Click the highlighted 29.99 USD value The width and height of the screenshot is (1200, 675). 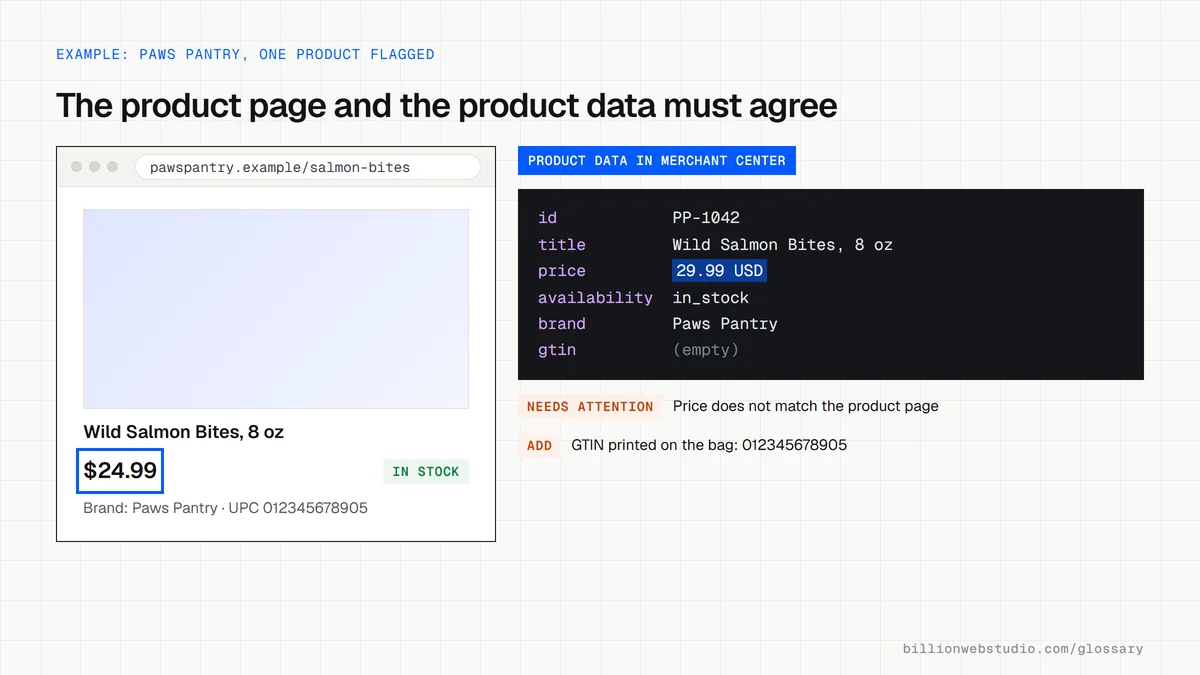tap(719, 271)
